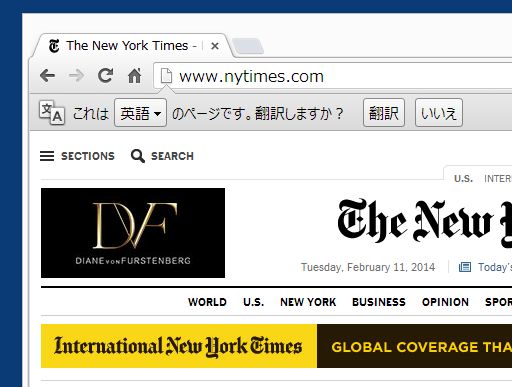This screenshot has height=387, width=512.
Task: Click the Search magnifier icon
Action: [x=138, y=156]
